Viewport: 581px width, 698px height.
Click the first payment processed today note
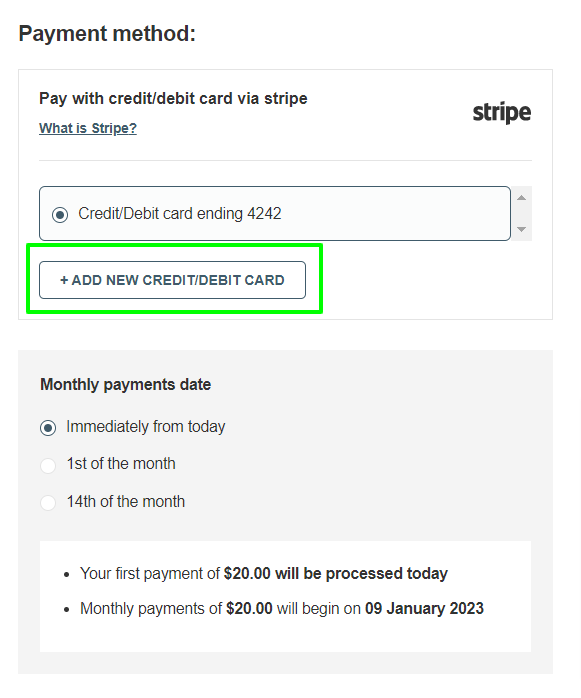tap(264, 573)
